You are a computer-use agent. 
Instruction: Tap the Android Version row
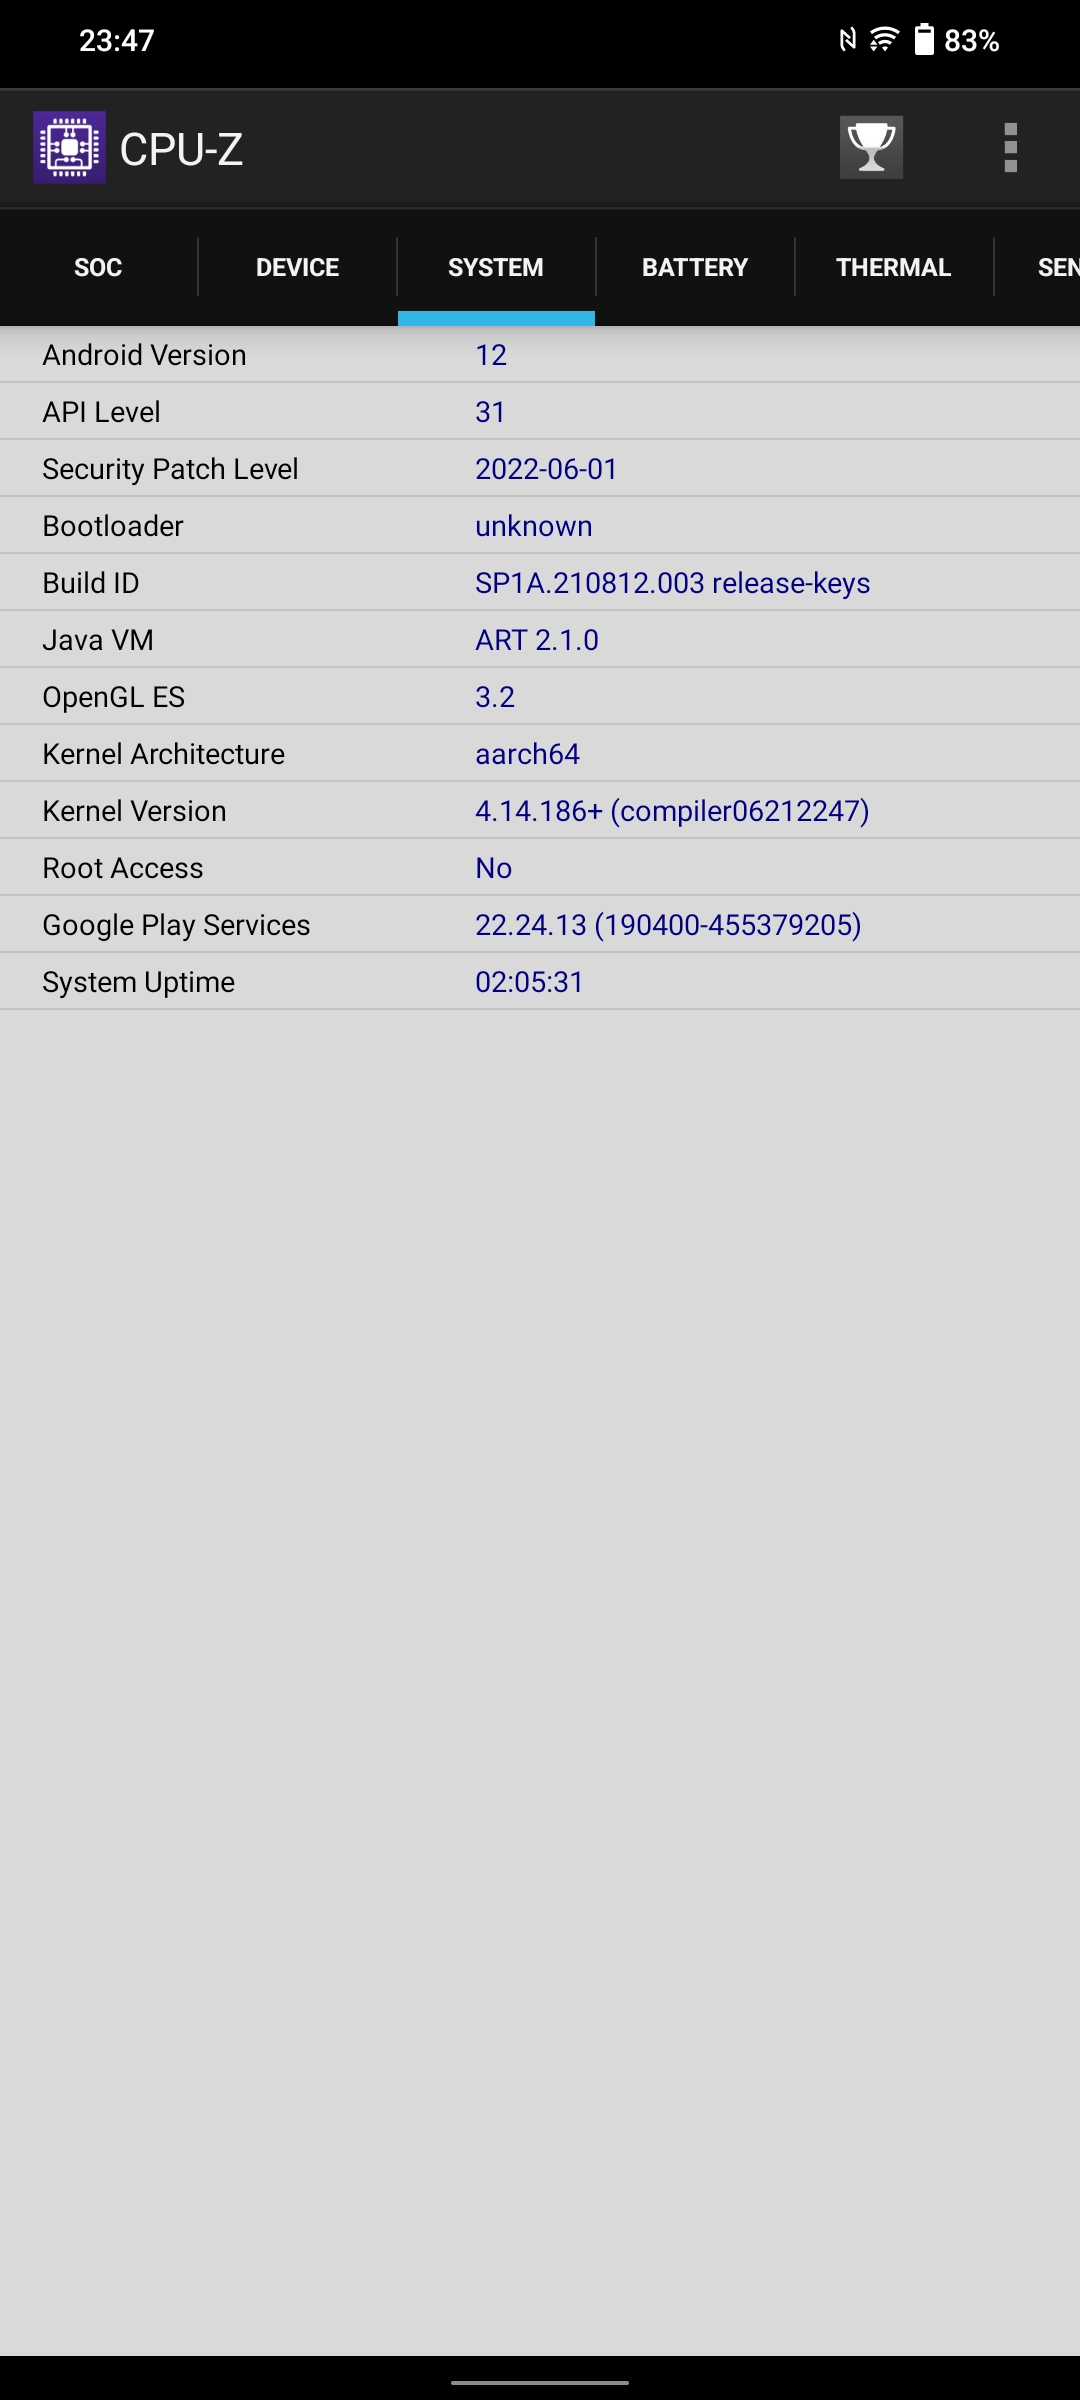(540, 355)
